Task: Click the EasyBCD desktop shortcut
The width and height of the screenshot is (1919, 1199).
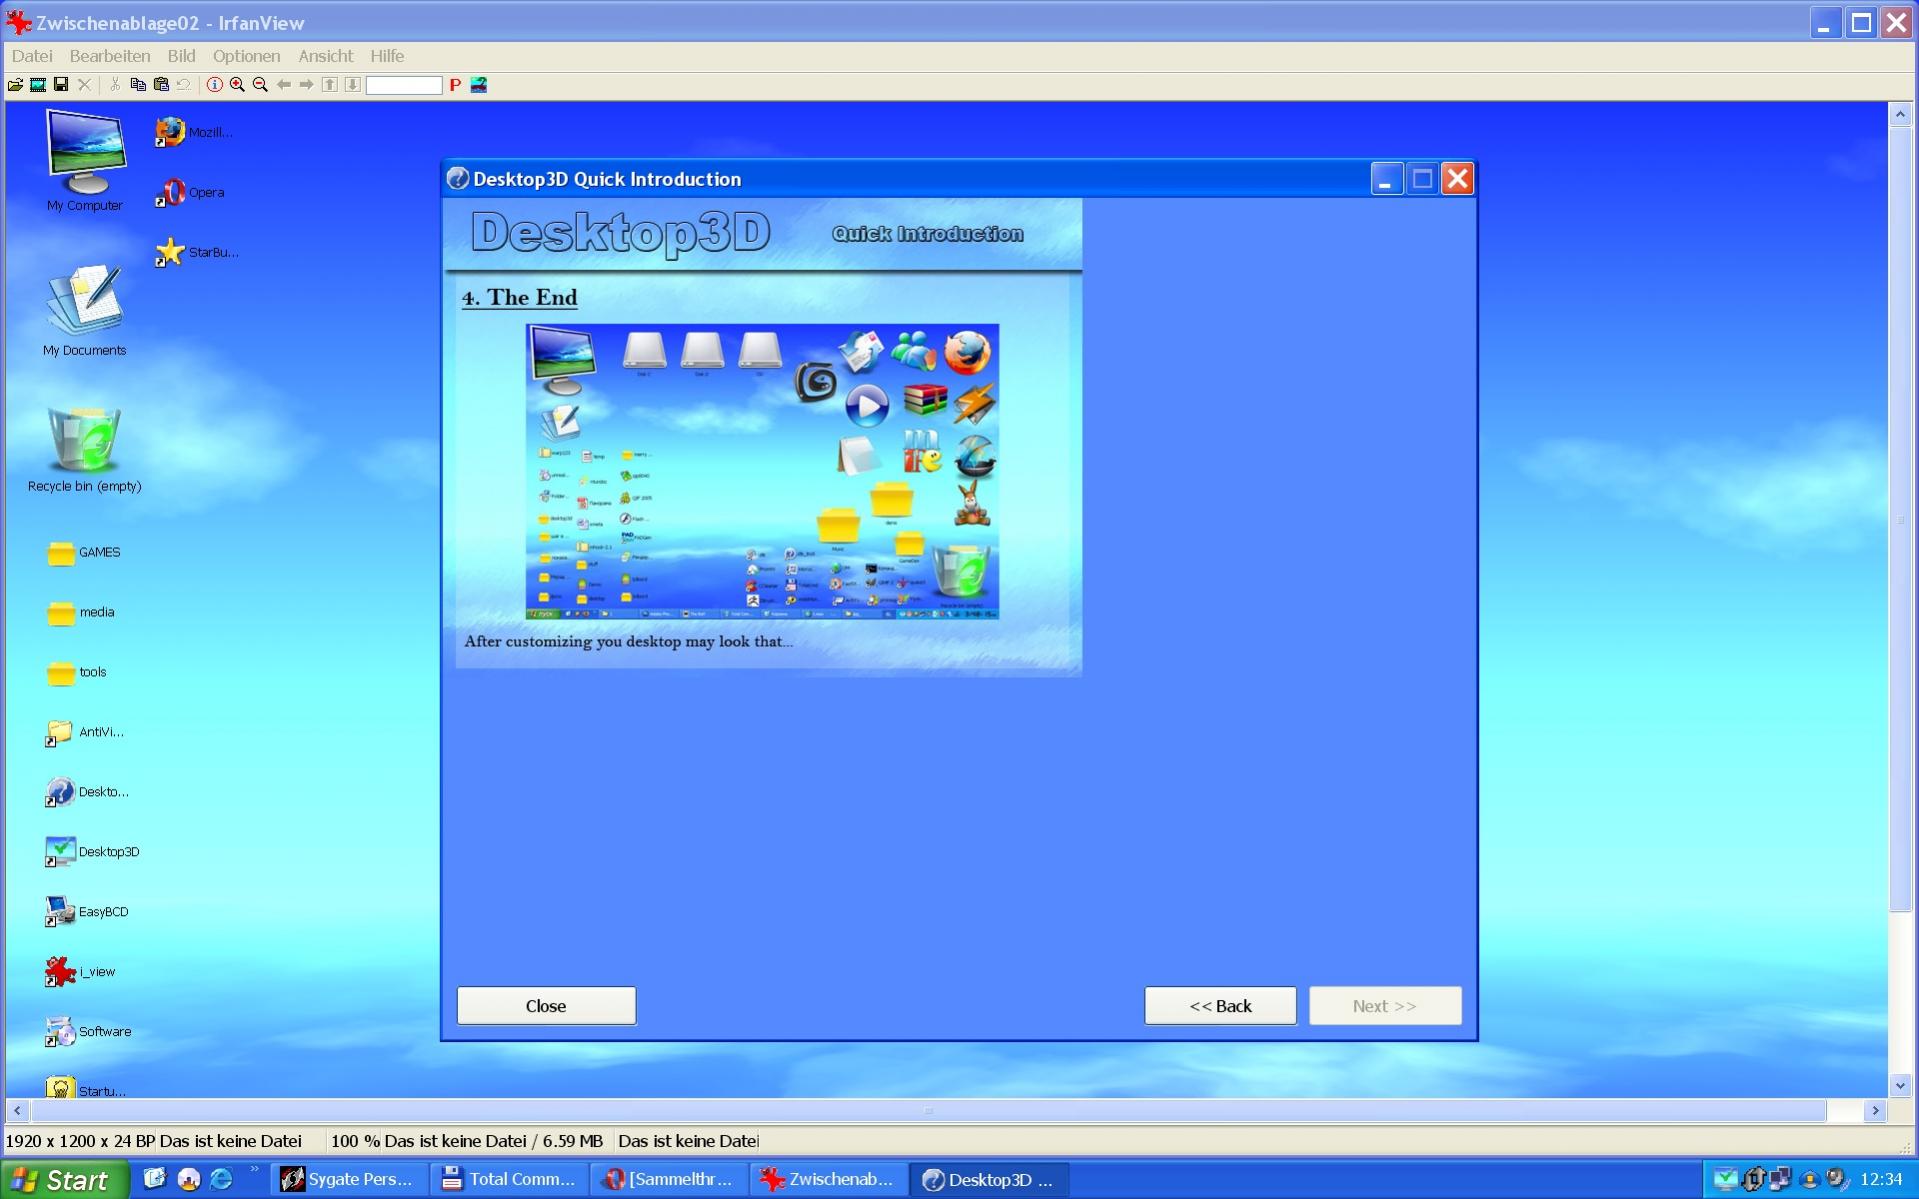Action: pyautogui.click(x=87, y=912)
